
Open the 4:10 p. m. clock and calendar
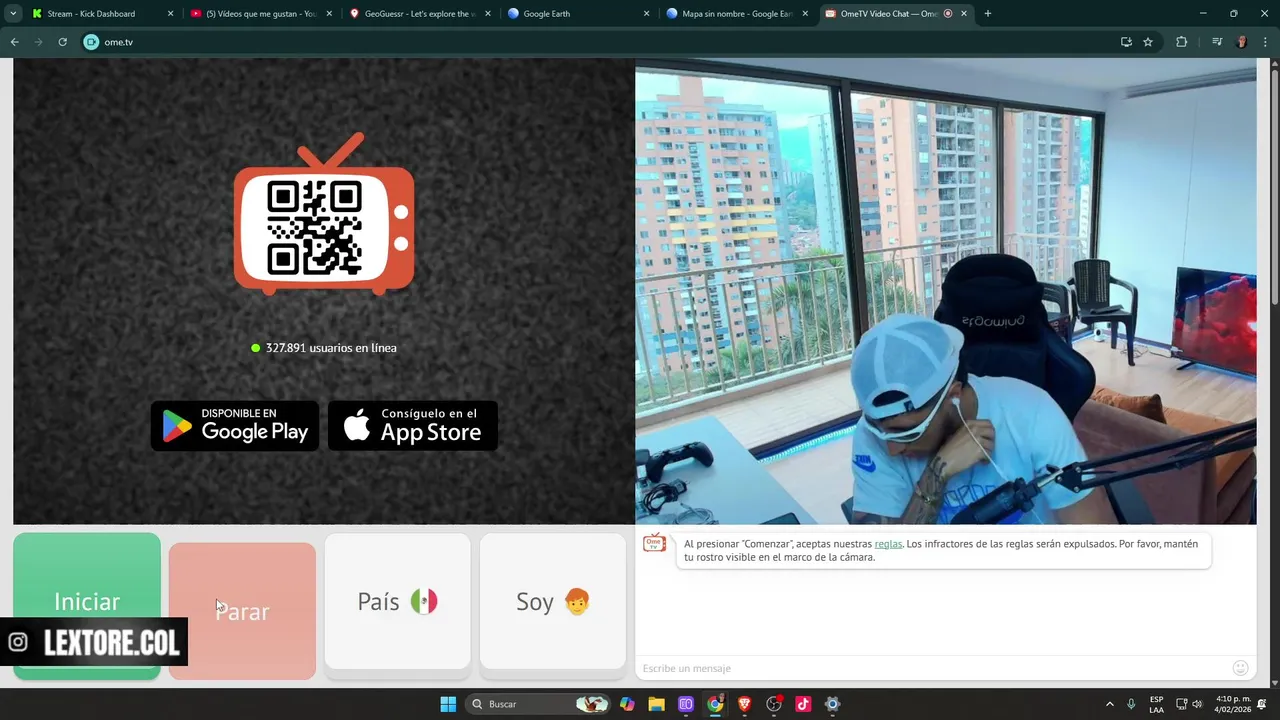(1233, 704)
